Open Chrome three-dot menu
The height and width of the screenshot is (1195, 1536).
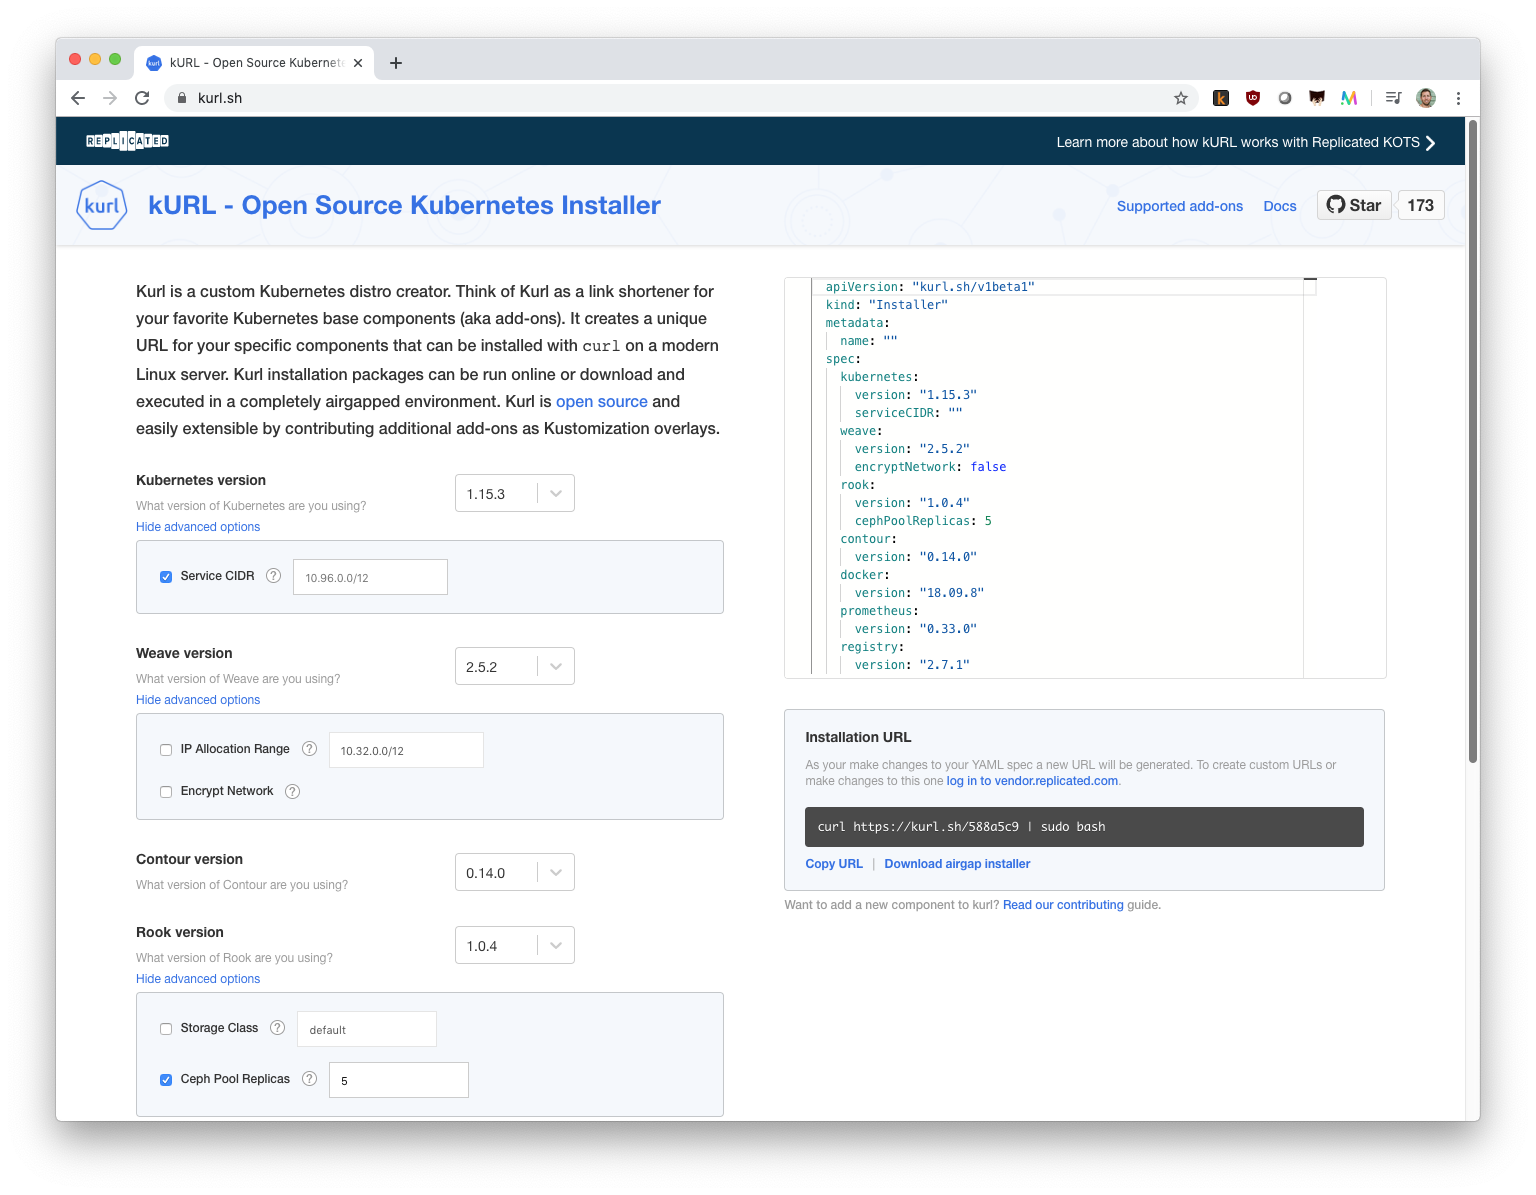click(x=1458, y=98)
